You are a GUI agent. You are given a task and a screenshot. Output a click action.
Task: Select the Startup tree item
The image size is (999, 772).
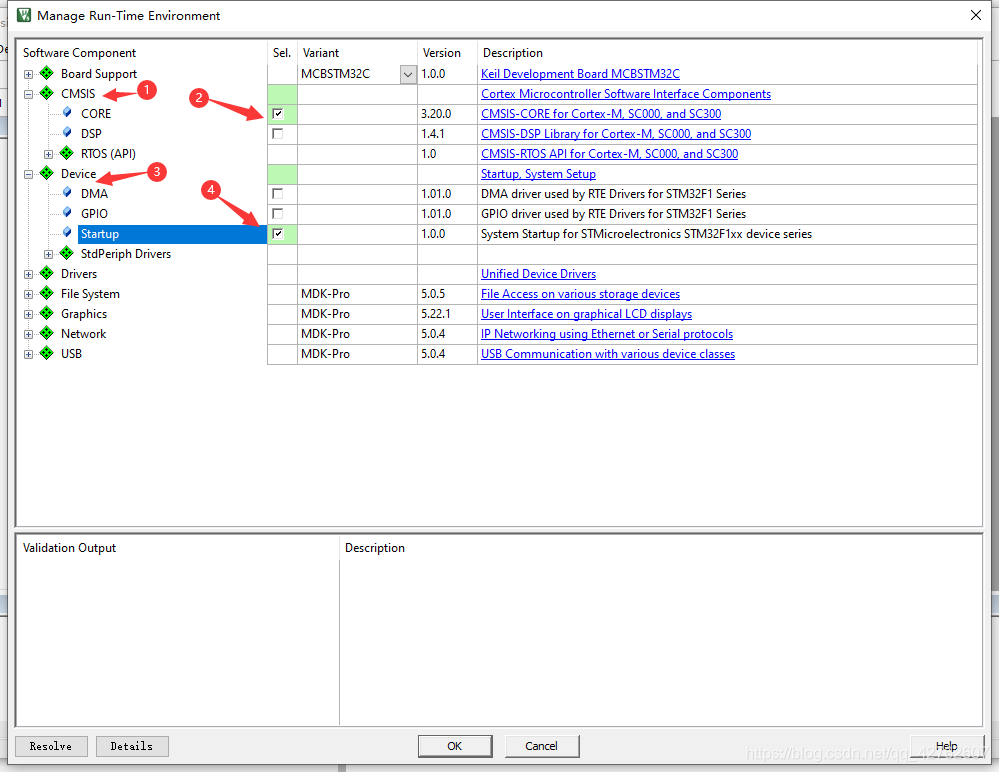pos(172,234)
